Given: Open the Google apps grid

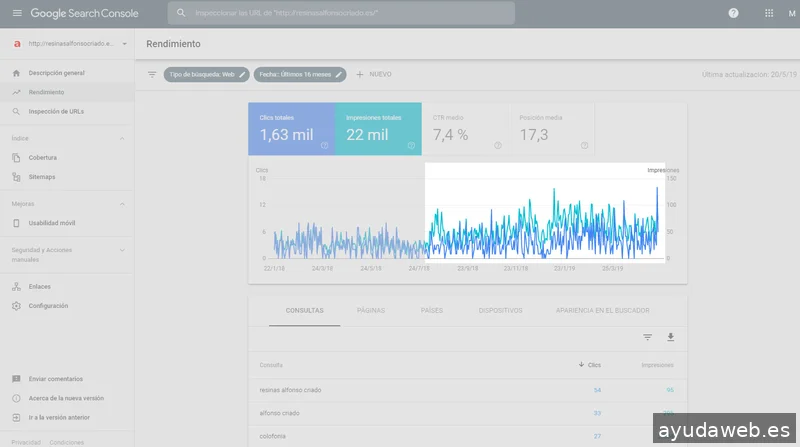Looking at the screenshot, I should tap(768, 14).
